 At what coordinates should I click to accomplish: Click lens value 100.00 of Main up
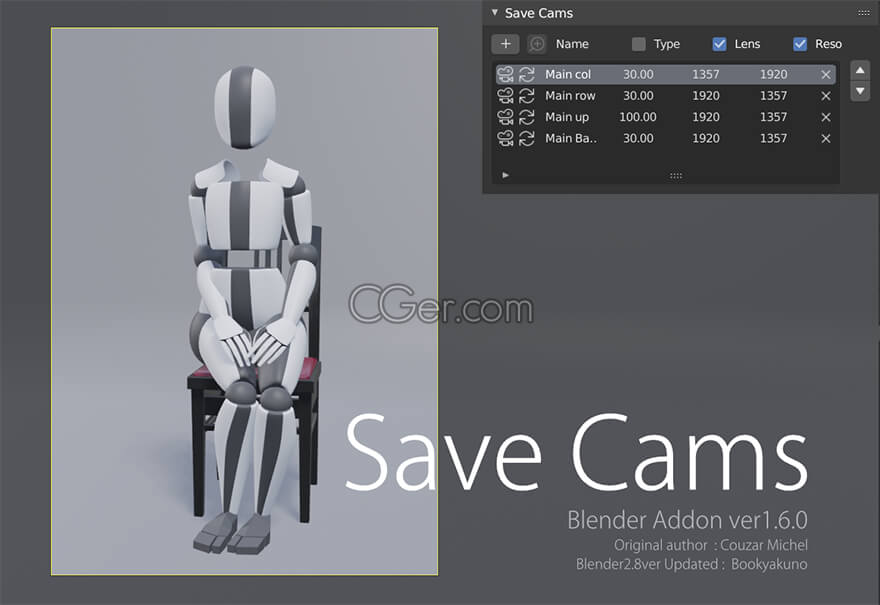pyautogui.click(x=638, y=117)
